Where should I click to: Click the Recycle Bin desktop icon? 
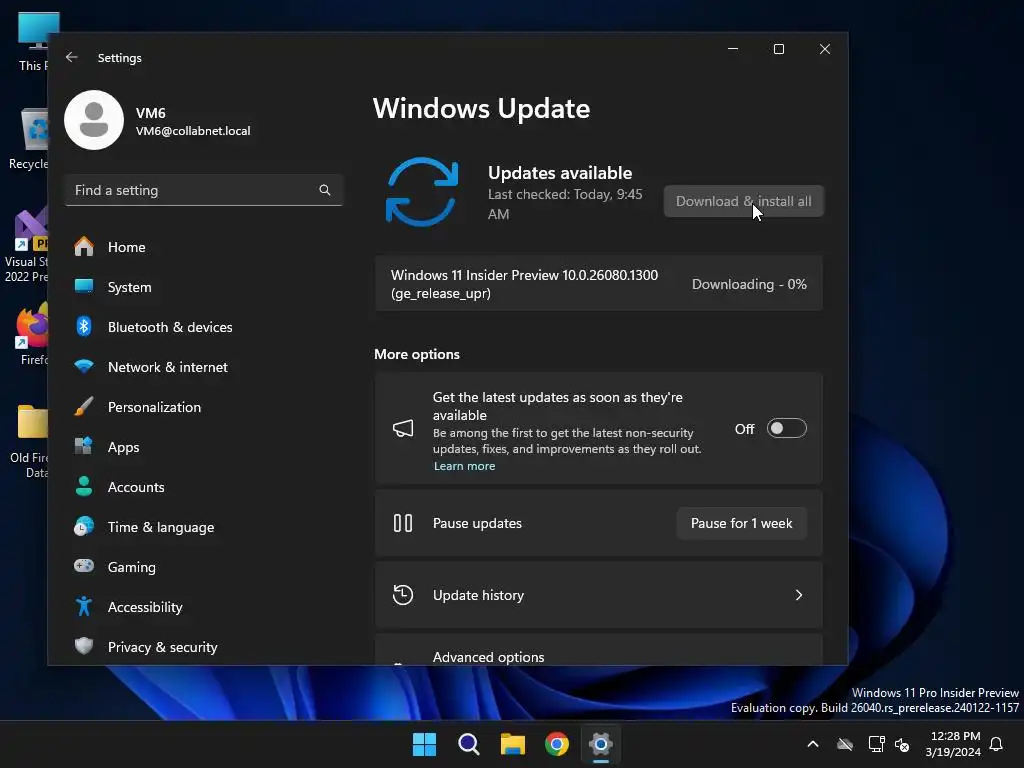[x=29, y=138]
